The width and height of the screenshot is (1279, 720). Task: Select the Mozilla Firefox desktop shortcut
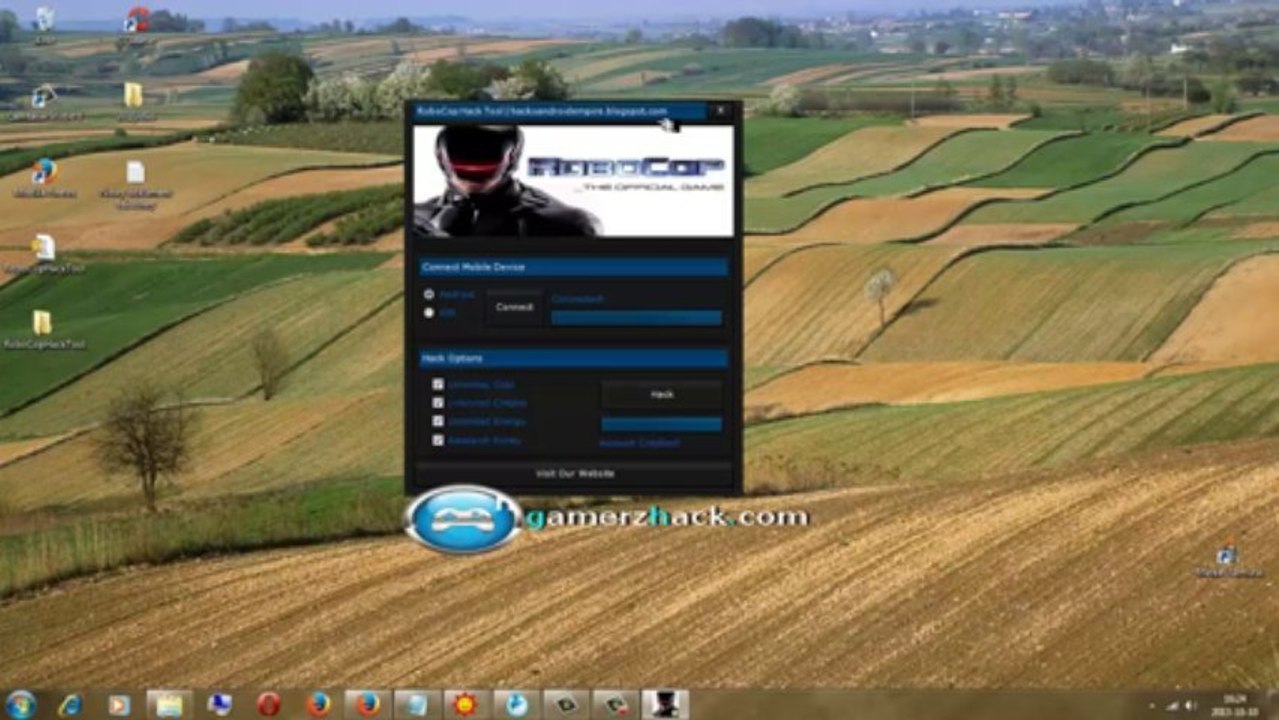point(44,178)
